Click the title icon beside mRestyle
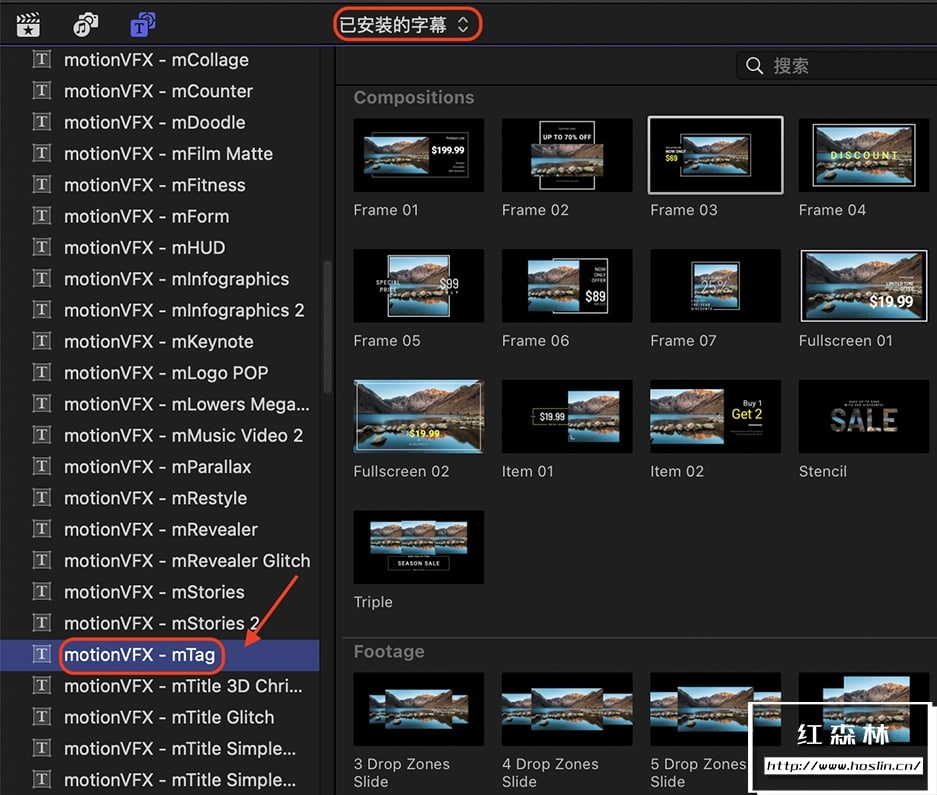The image size is (937, 795). [41, 497]
